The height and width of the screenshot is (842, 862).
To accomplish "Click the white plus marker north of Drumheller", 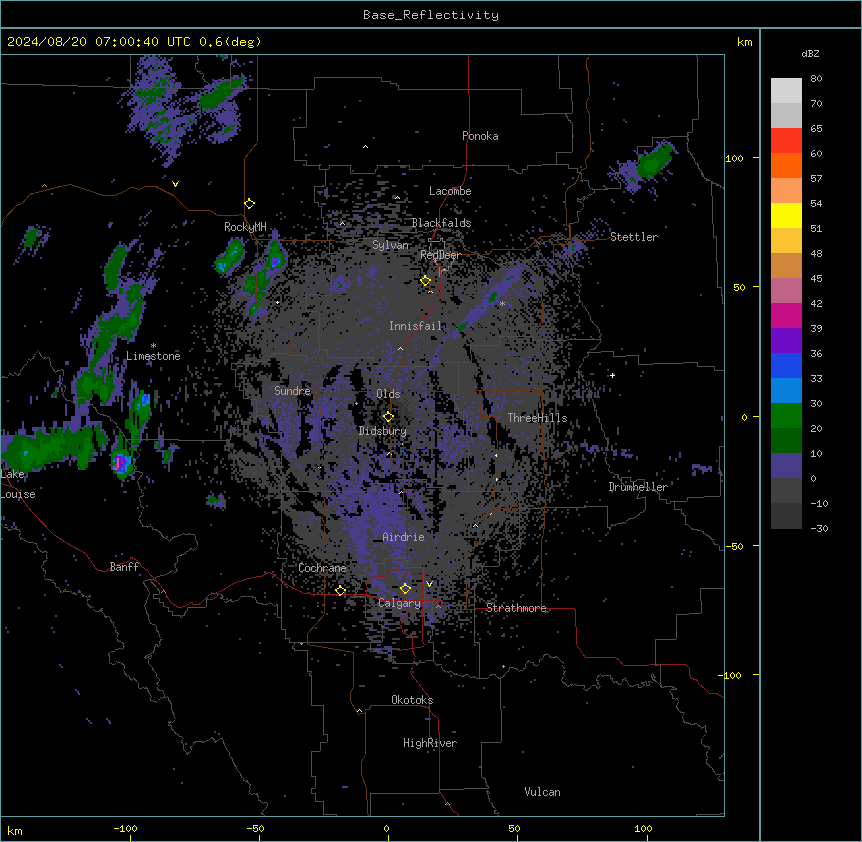I will [612, 375].
